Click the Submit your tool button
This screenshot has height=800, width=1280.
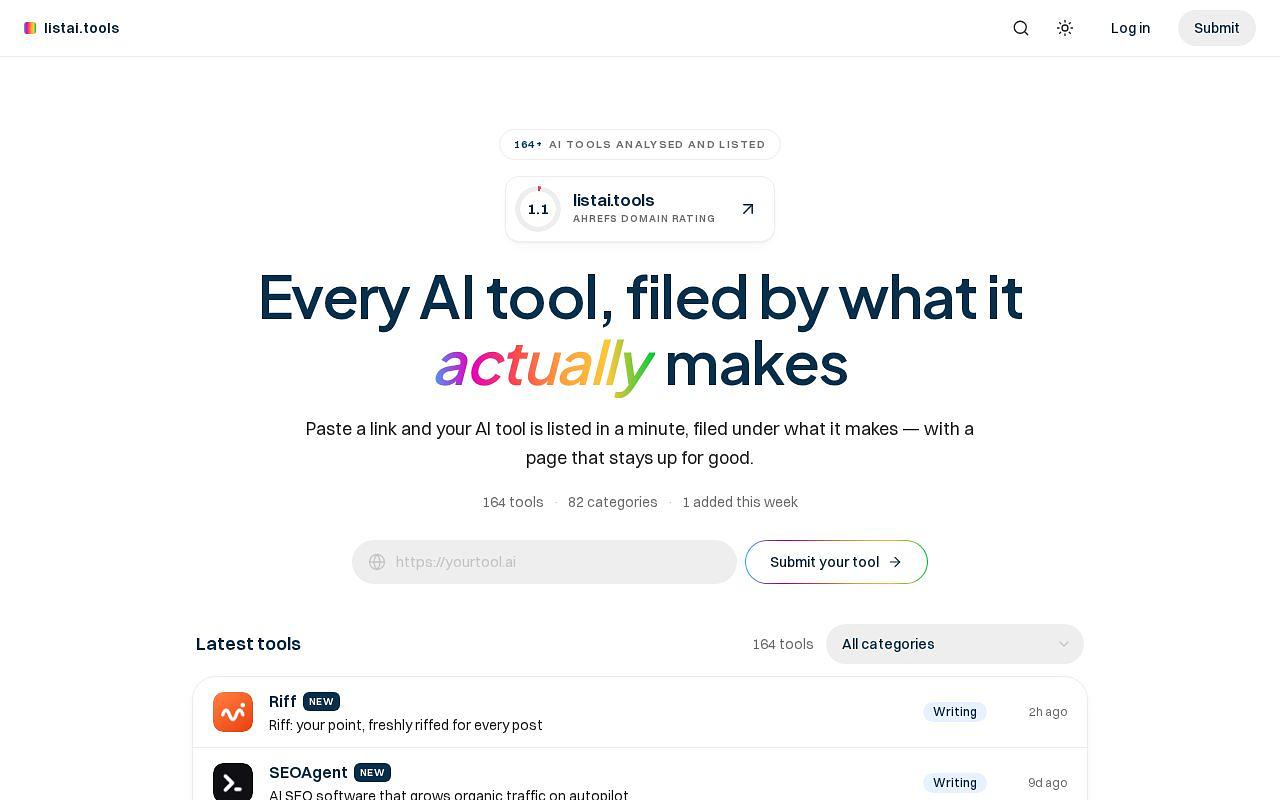(x=836, y=562)
